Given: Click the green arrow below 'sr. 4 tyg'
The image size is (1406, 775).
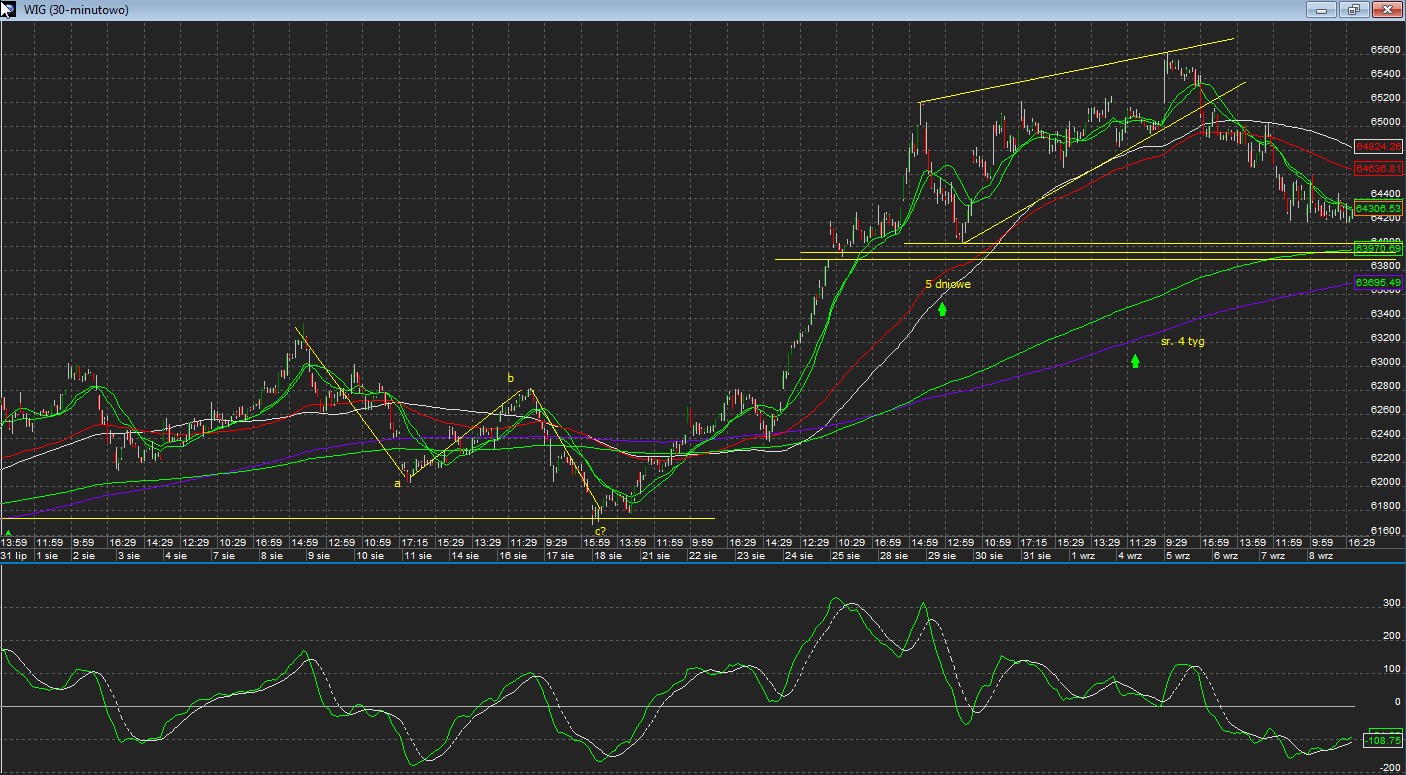Looking at the screenshot, I should tap(1136, 361).
